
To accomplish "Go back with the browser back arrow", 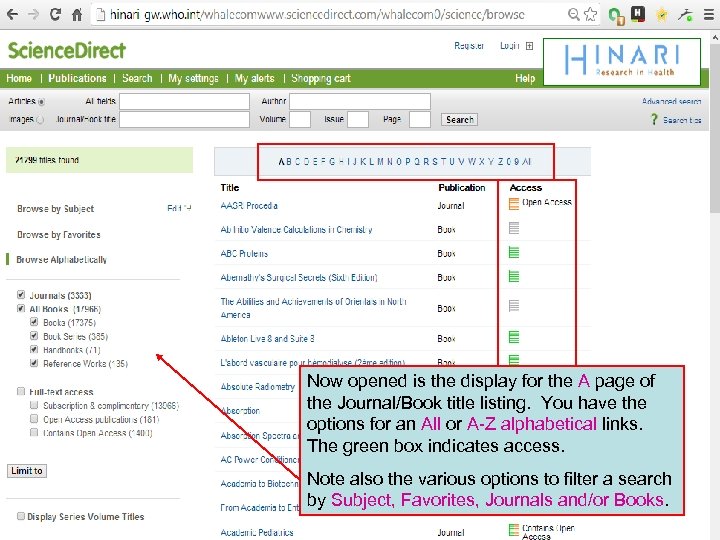I will point(12,14).
